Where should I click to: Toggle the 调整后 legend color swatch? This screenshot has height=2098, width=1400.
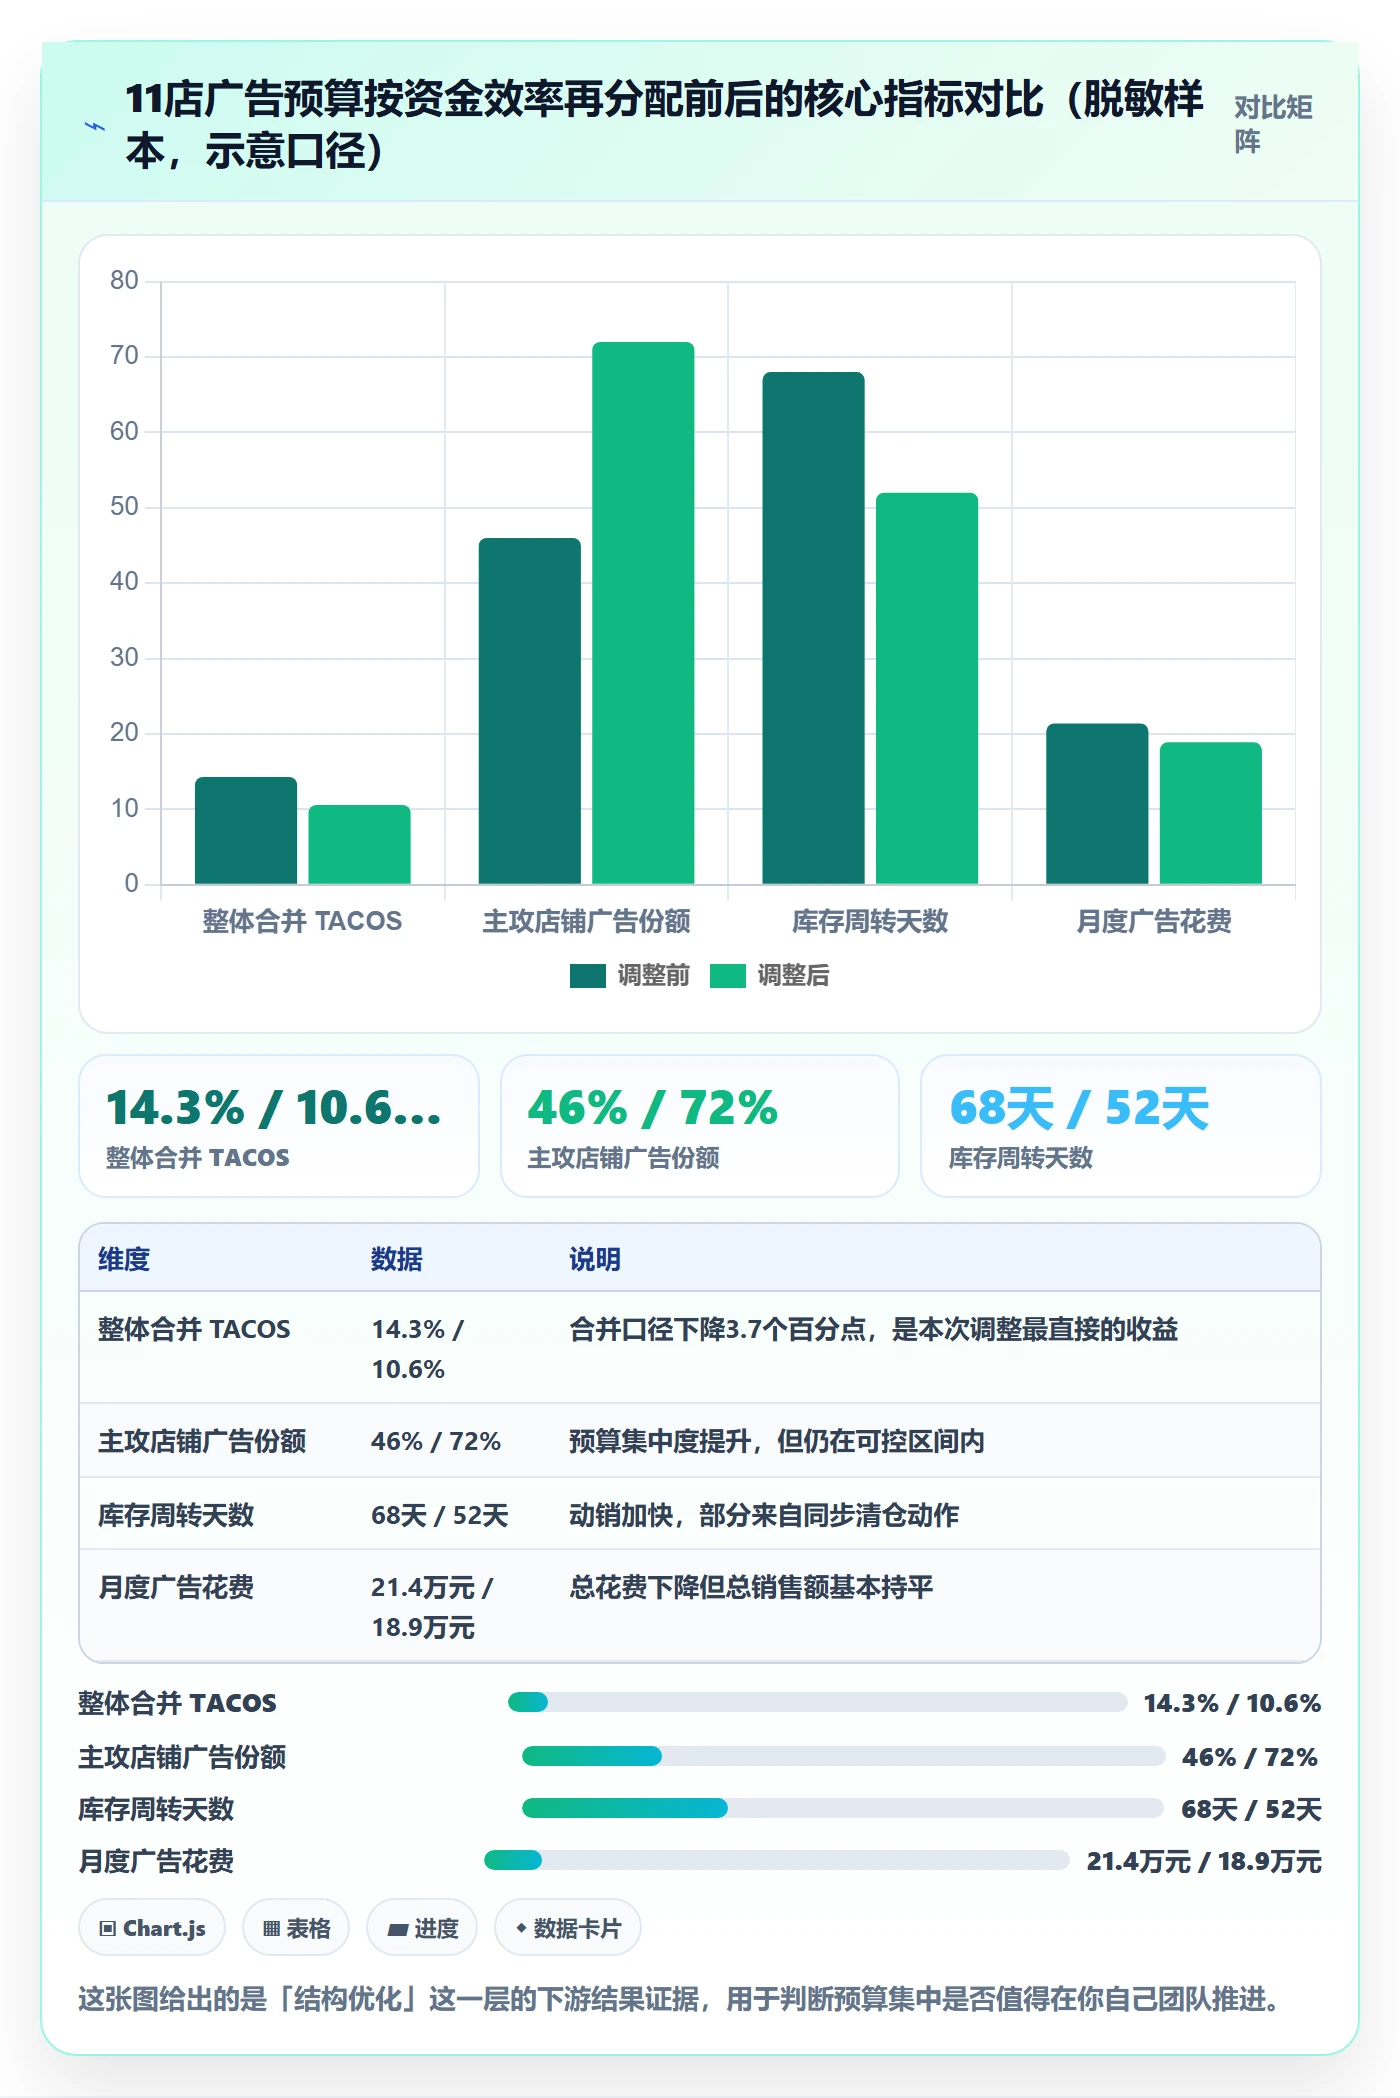click(728, 976)
